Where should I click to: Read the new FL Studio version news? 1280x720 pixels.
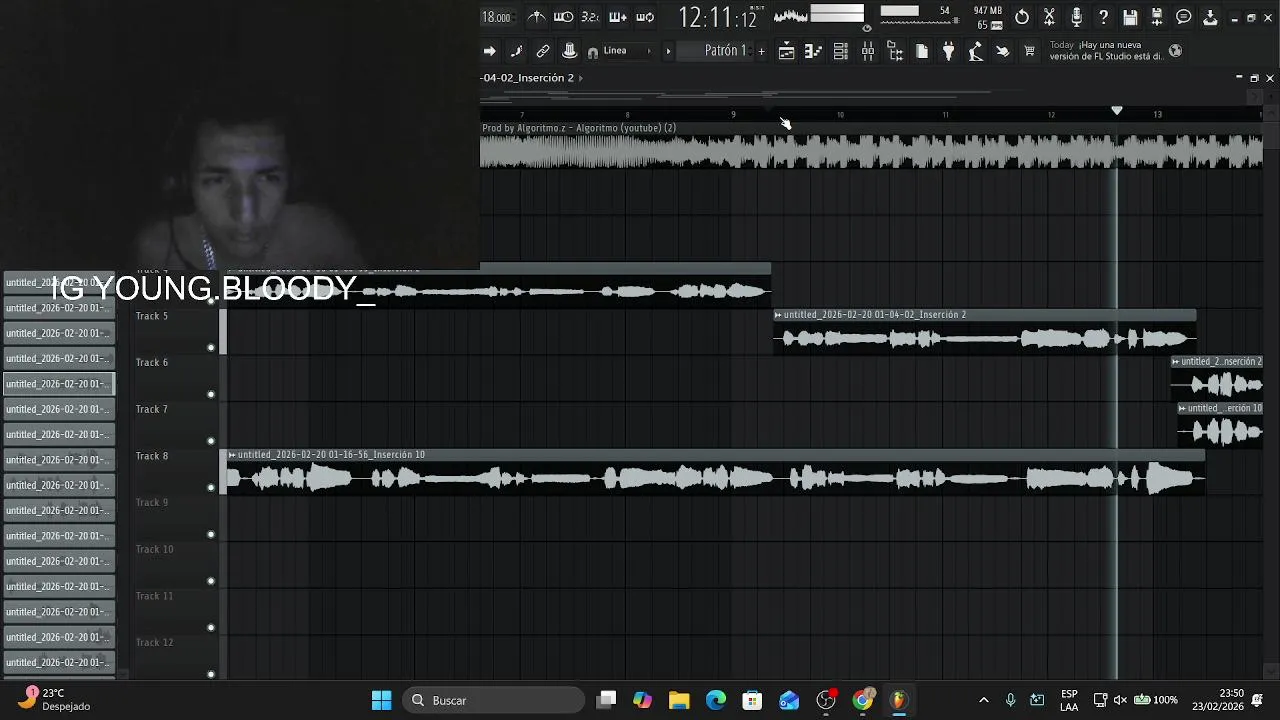[x=1106, y=51]
